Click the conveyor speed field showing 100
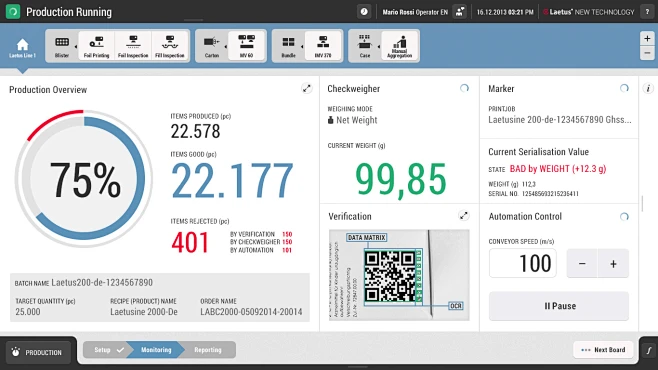This screenshot has height=370, width=658. point(523,263)
